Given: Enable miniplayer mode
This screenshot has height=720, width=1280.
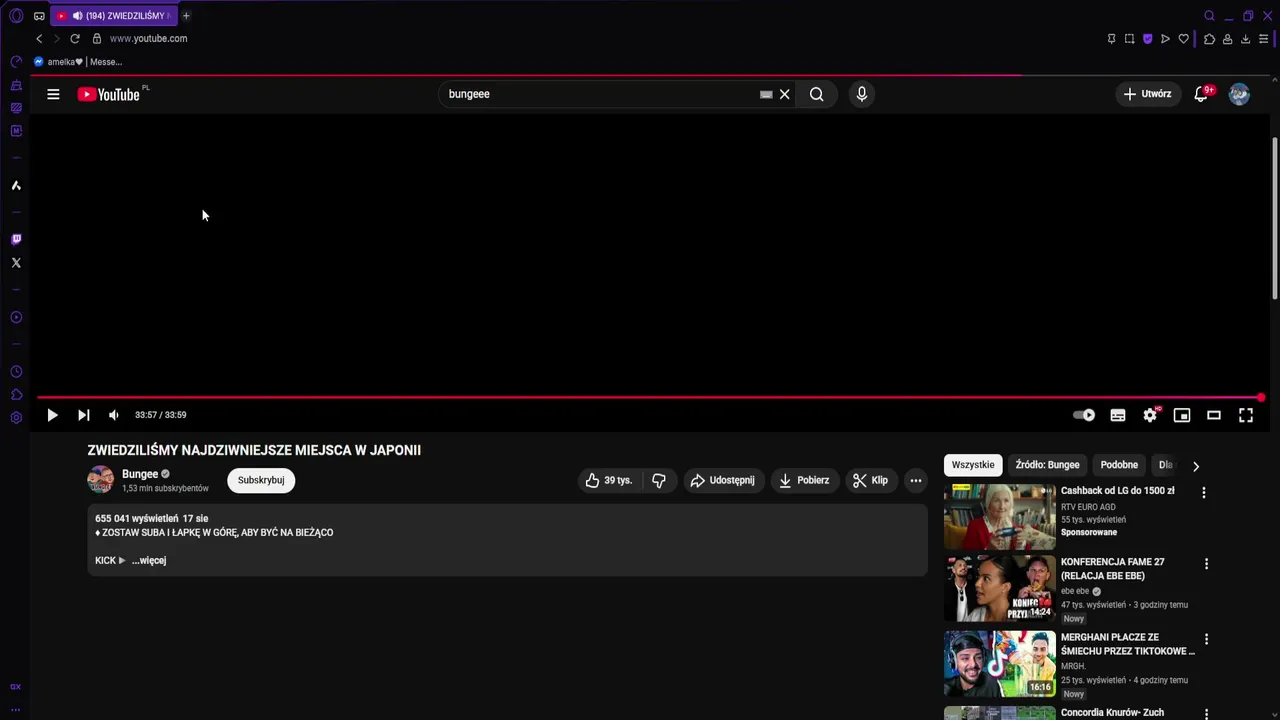Looking at the screenshot, I should tap(1182, 415).
